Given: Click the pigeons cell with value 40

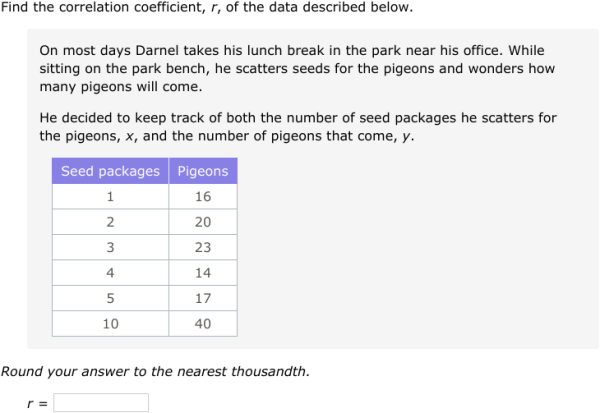Looking at the screenshot, I should pos(203,323).
